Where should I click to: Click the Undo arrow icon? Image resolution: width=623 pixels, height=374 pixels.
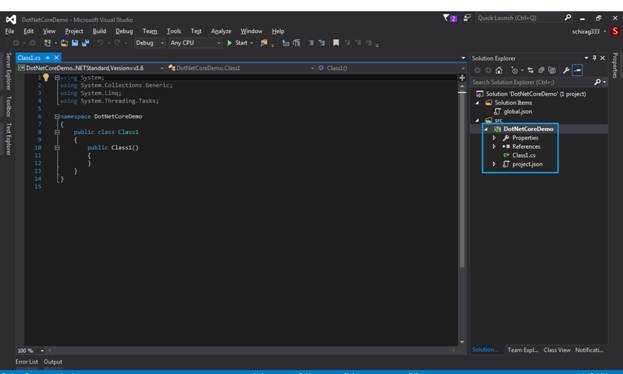[x=100, y=43]
